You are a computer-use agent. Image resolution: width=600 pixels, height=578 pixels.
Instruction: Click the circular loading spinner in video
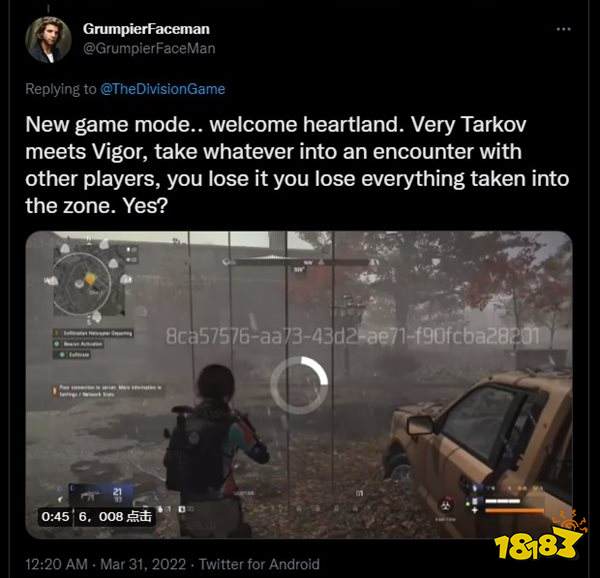coord(299,385)
